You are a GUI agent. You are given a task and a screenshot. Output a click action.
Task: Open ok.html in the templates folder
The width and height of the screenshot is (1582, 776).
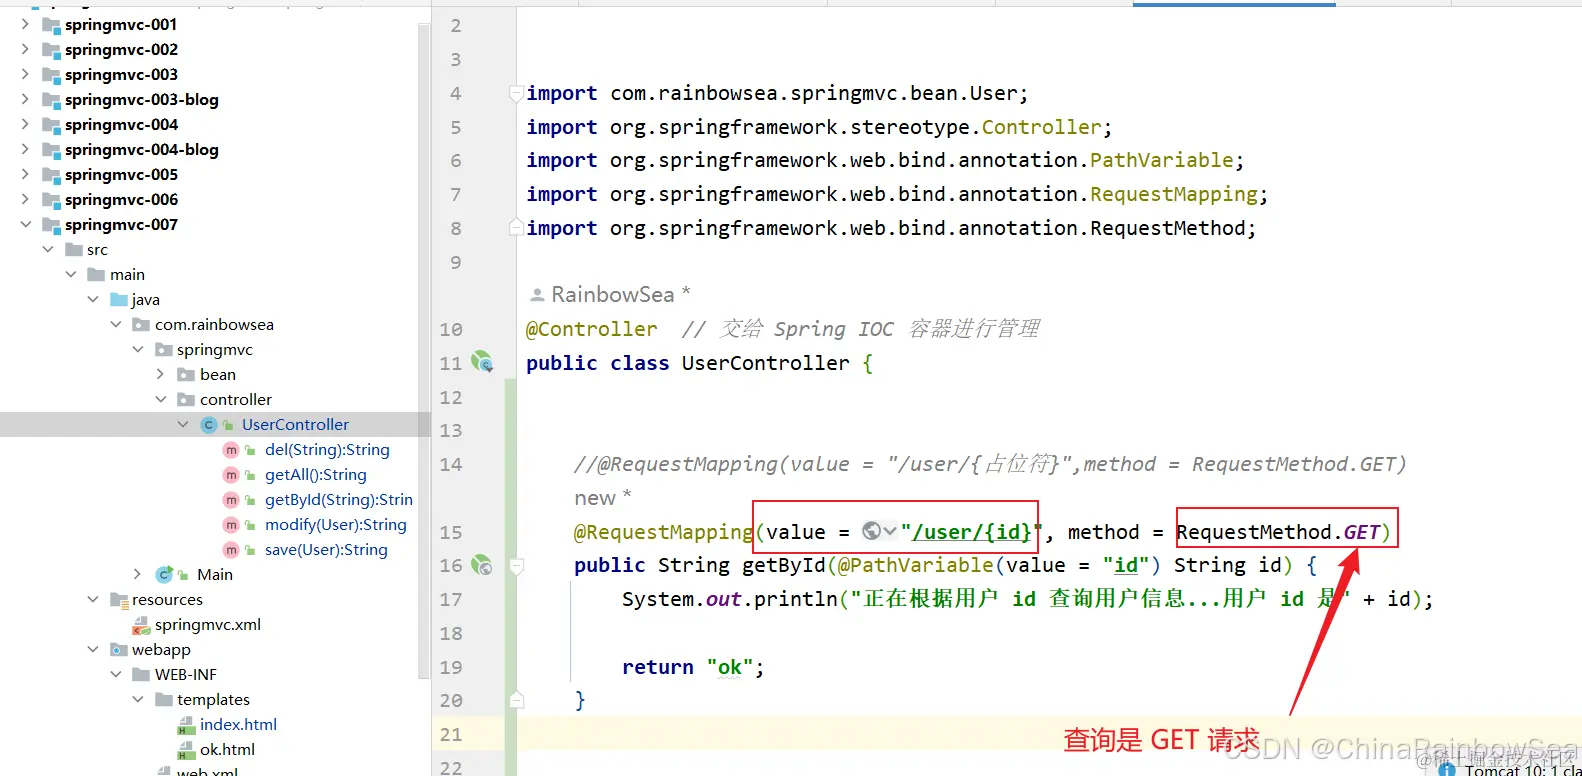point(227,749)
